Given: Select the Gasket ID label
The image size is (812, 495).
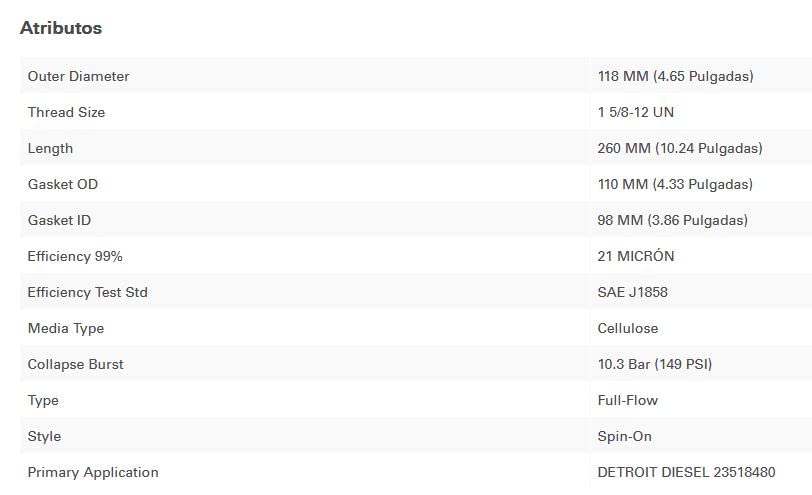Looking at the screenshot, I should coord(59,220).
